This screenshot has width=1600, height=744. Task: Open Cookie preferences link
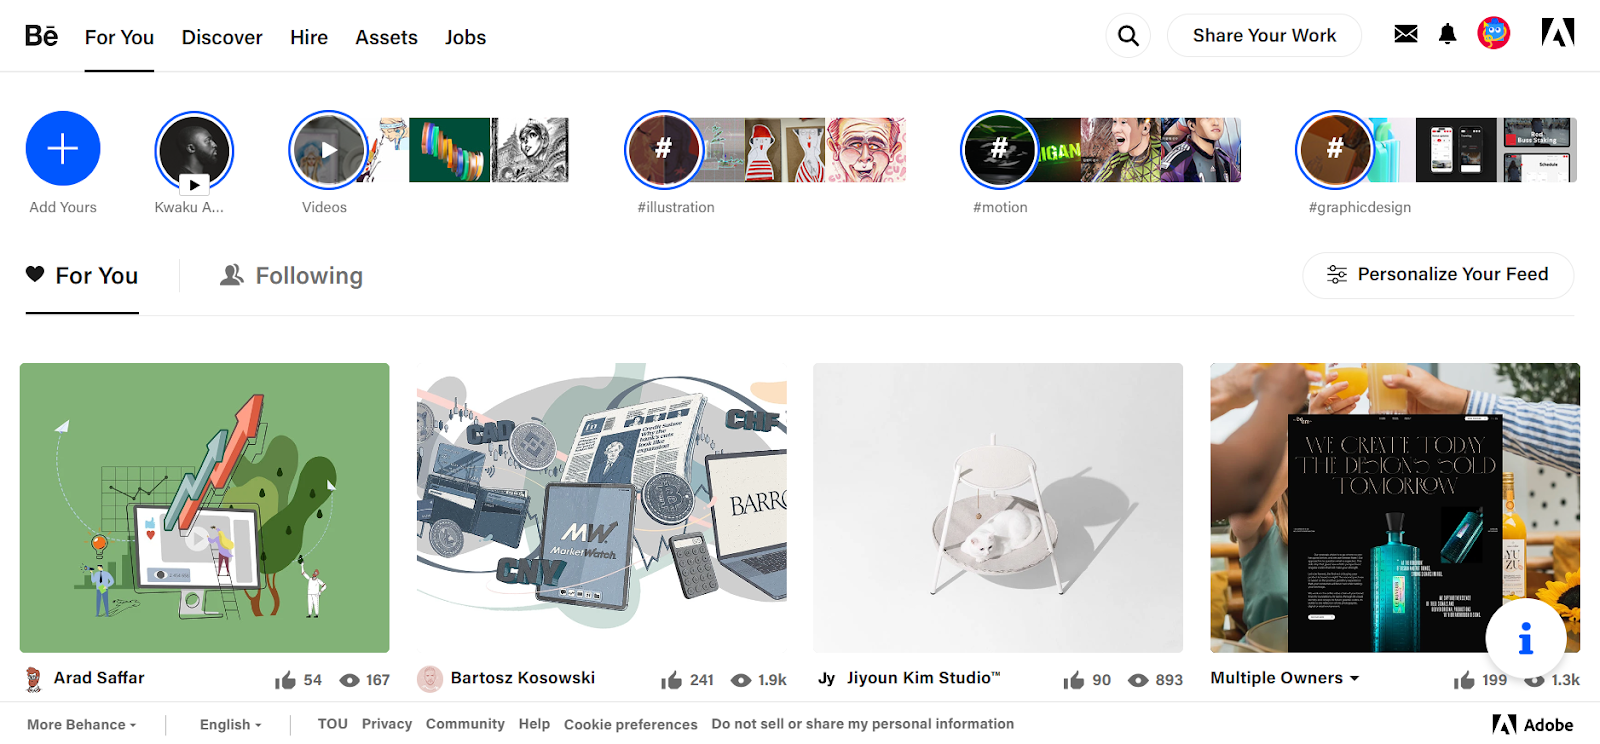(631, 725)
